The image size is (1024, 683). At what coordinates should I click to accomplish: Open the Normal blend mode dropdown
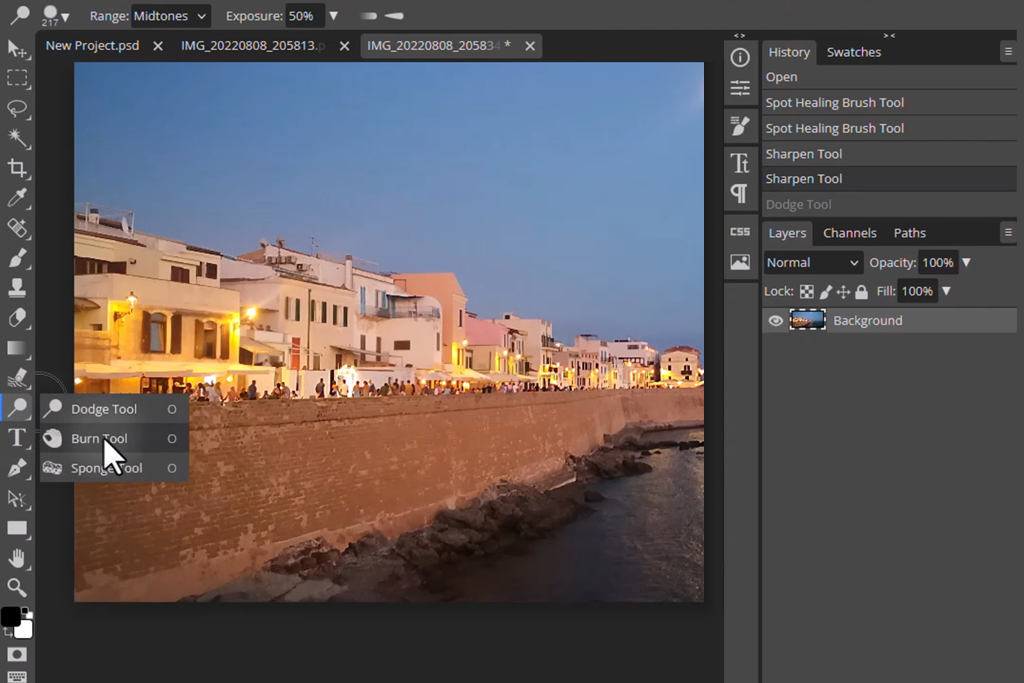(812, 263)
